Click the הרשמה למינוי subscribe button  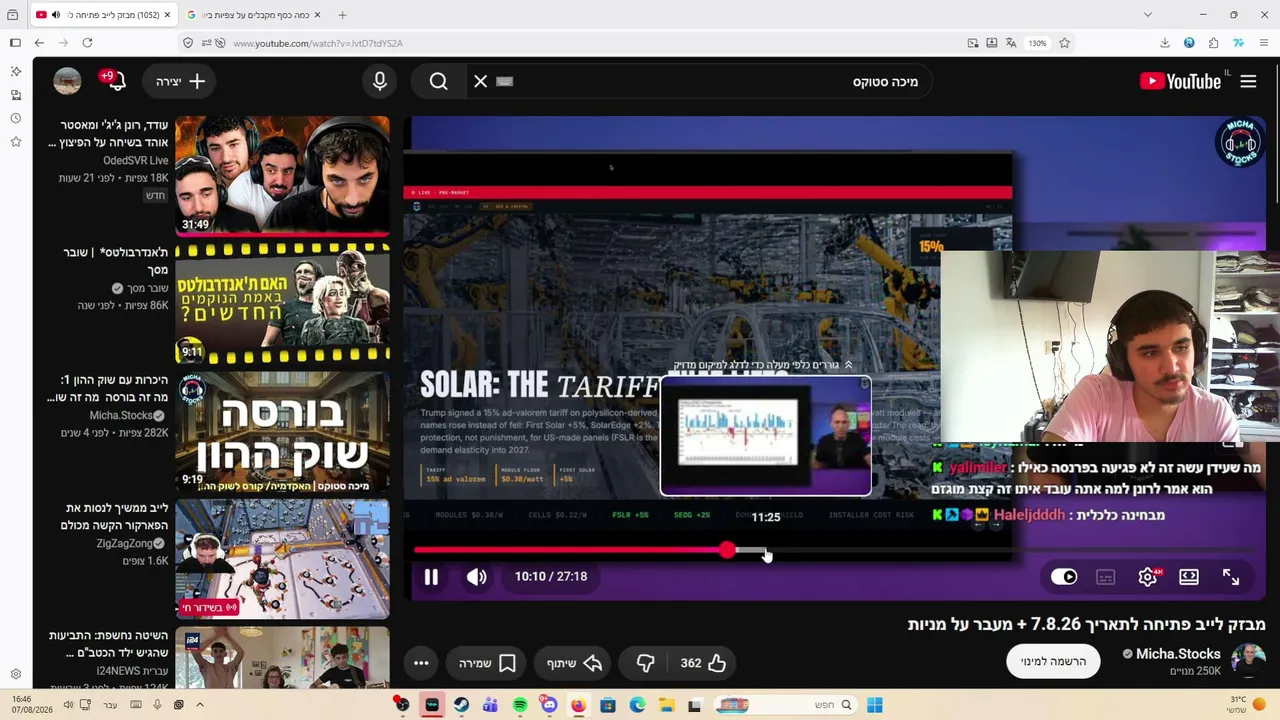(x=1053, y=661)
